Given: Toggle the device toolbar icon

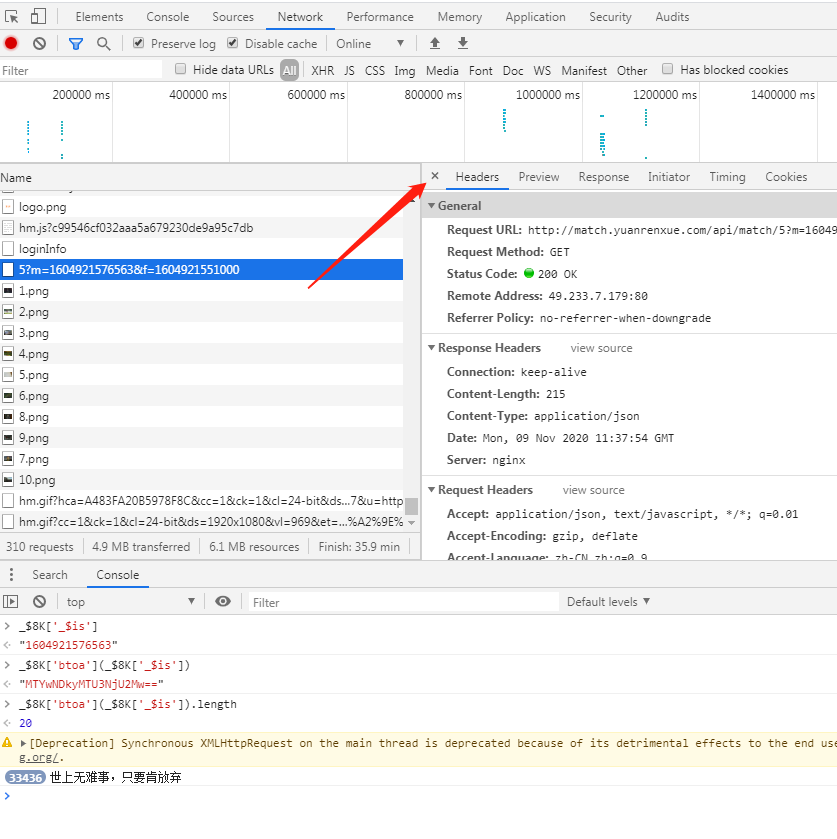Looking at the screenshot, I should (x=38, y=17).
